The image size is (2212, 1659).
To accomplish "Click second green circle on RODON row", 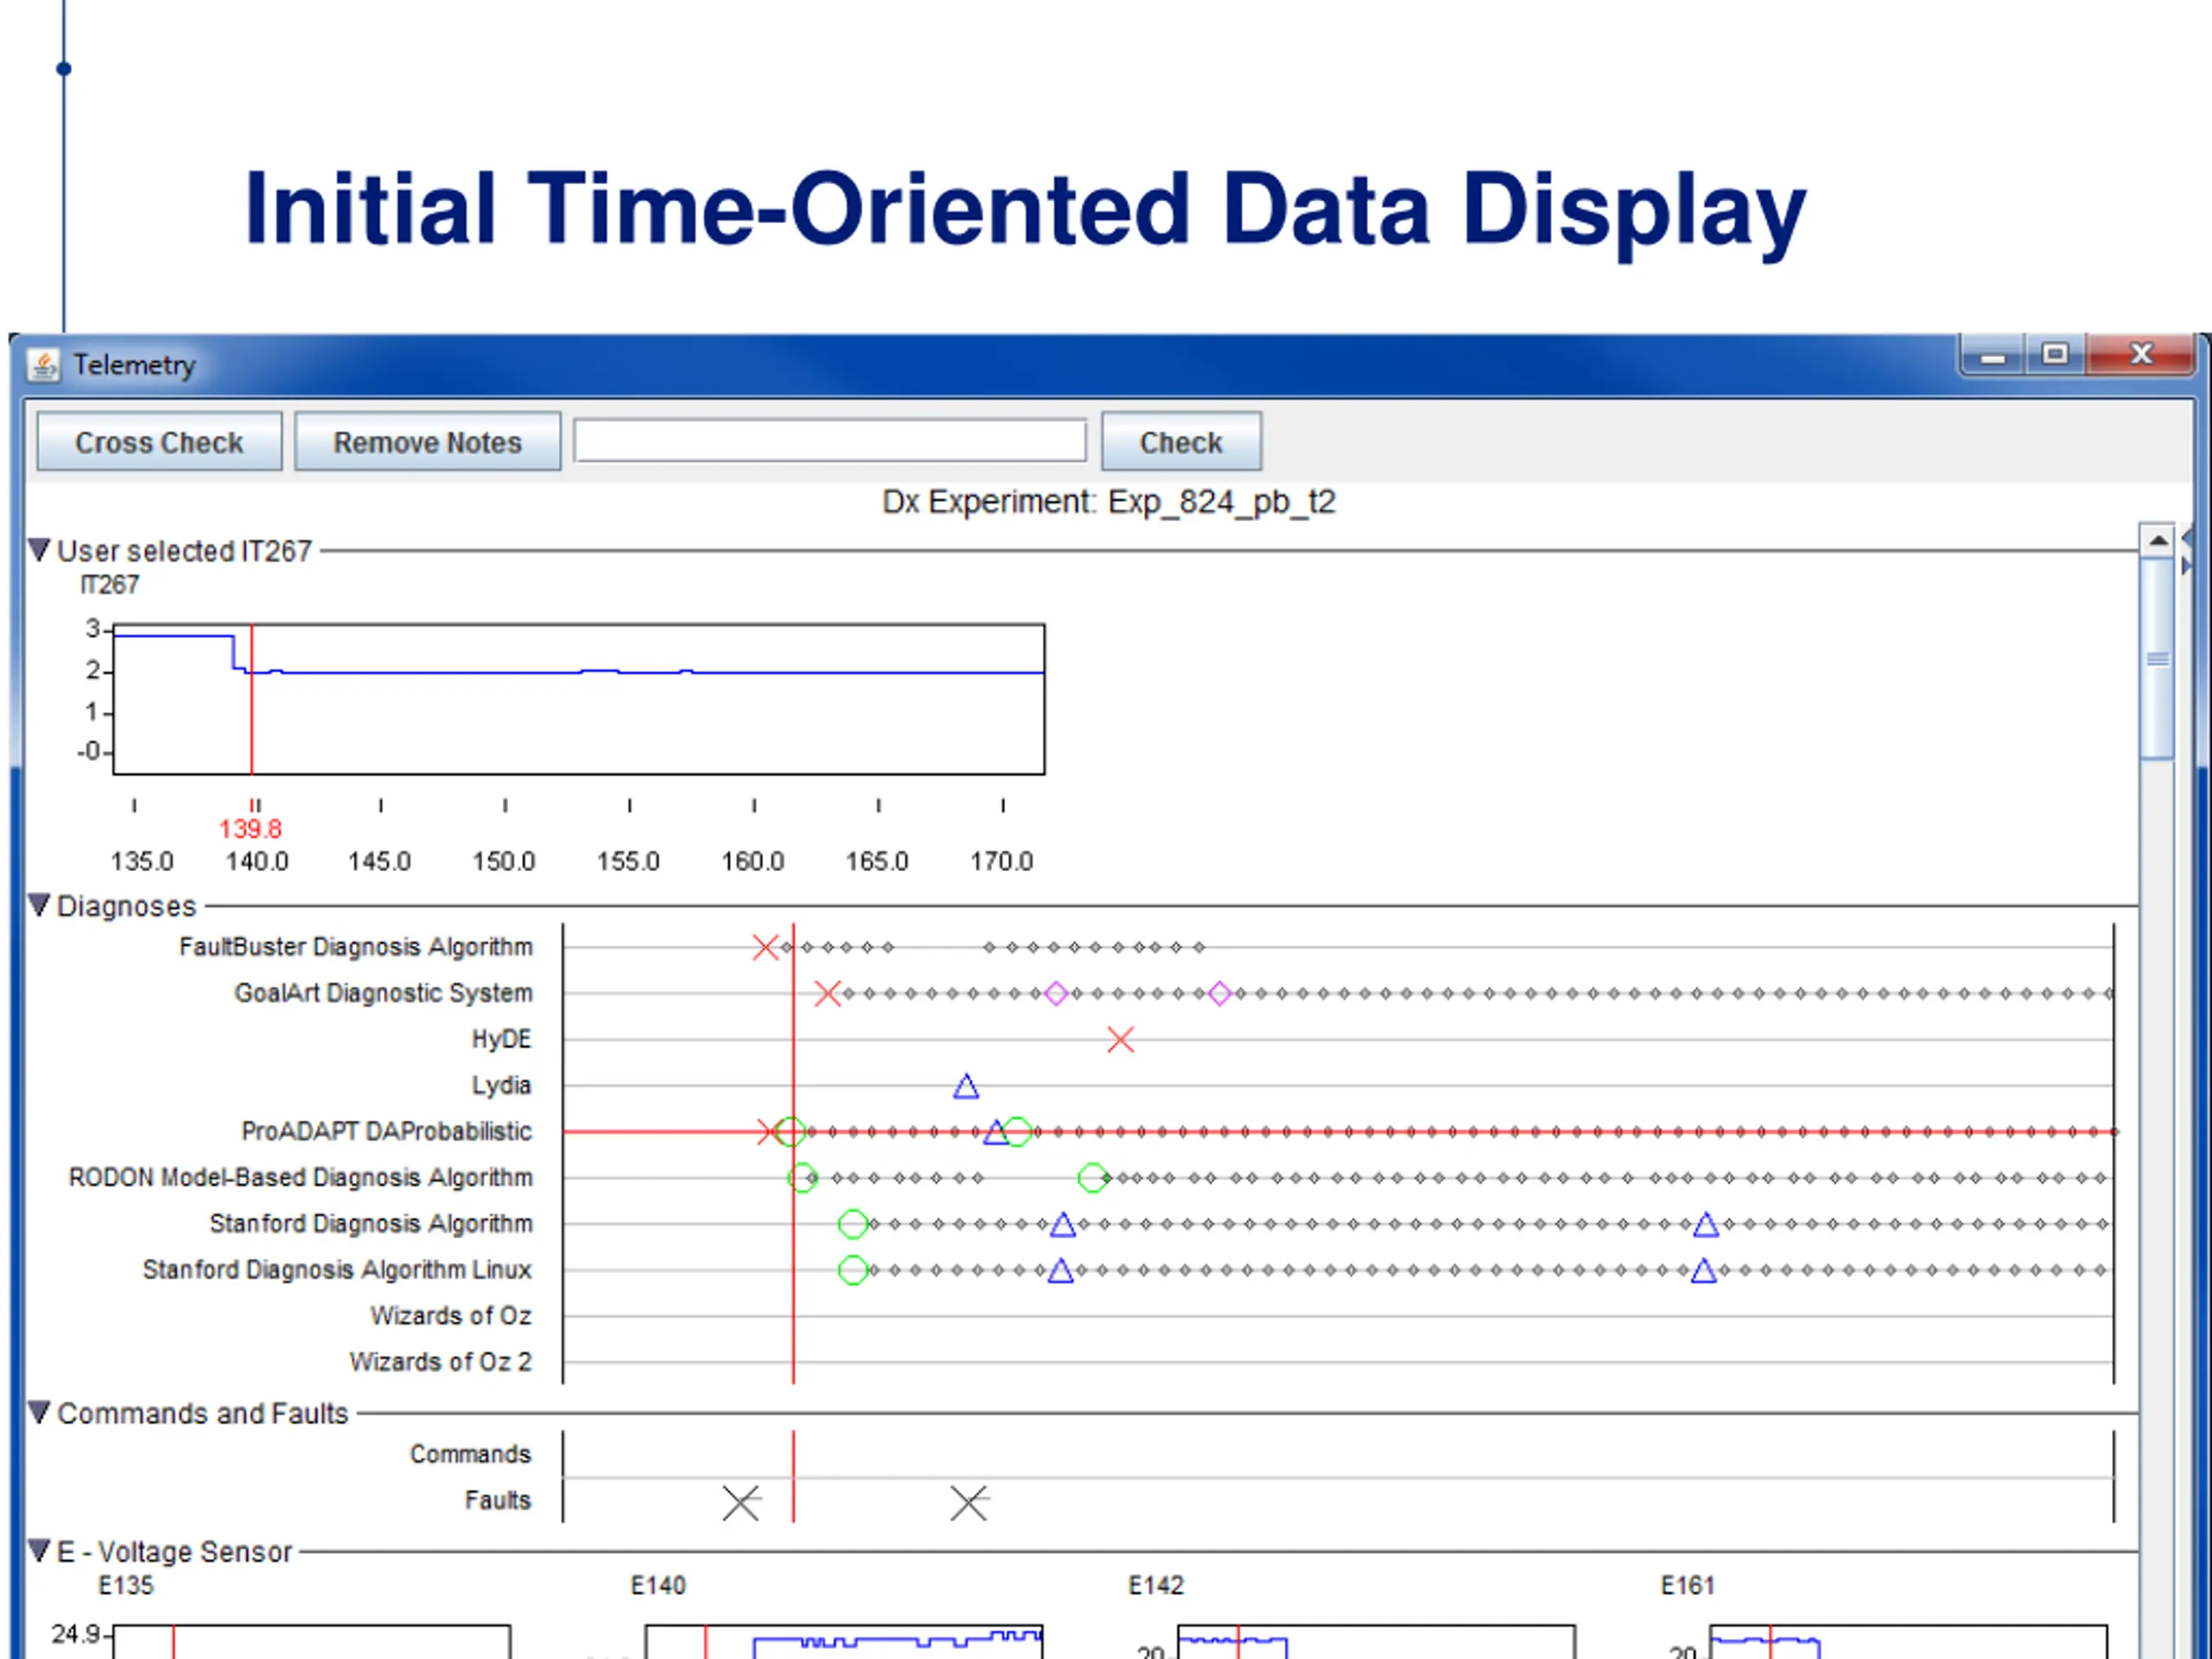I will click(x=1092, y=1178).
